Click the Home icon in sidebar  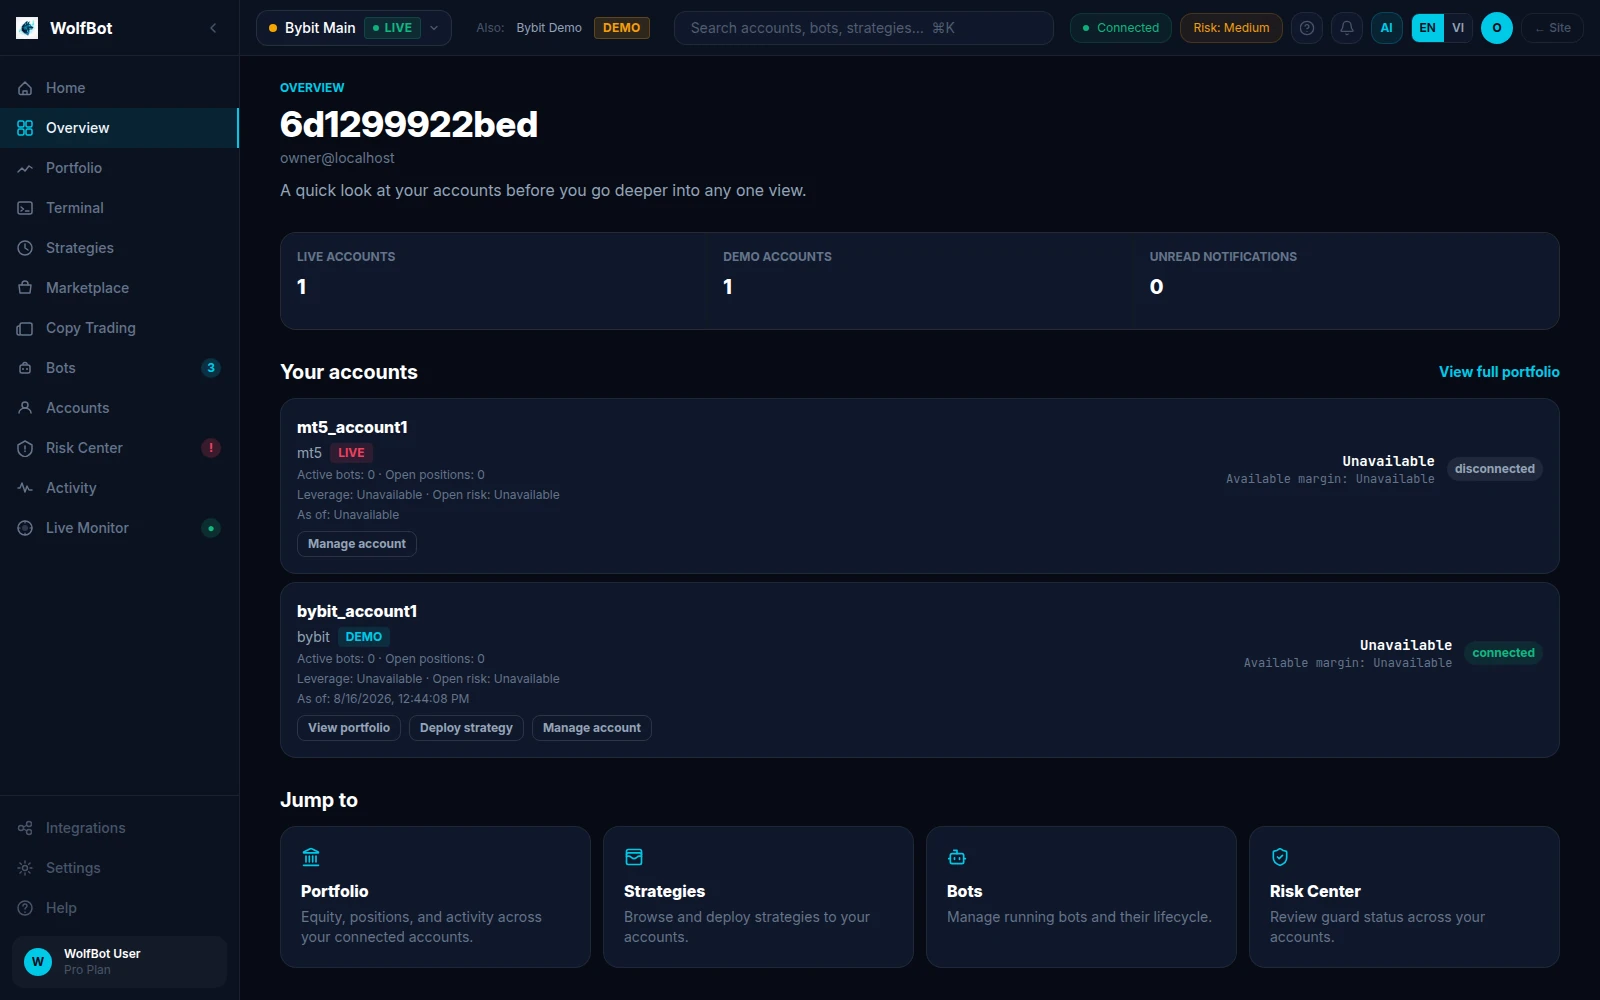25,88
